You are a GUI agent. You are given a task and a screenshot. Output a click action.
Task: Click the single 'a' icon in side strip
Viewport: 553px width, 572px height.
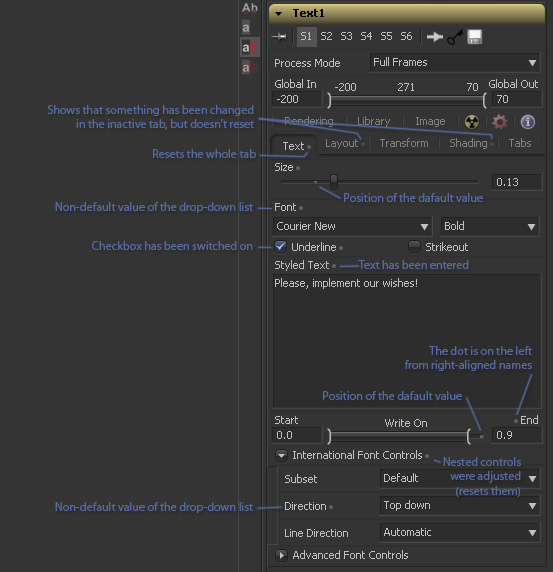coord(246,27)
